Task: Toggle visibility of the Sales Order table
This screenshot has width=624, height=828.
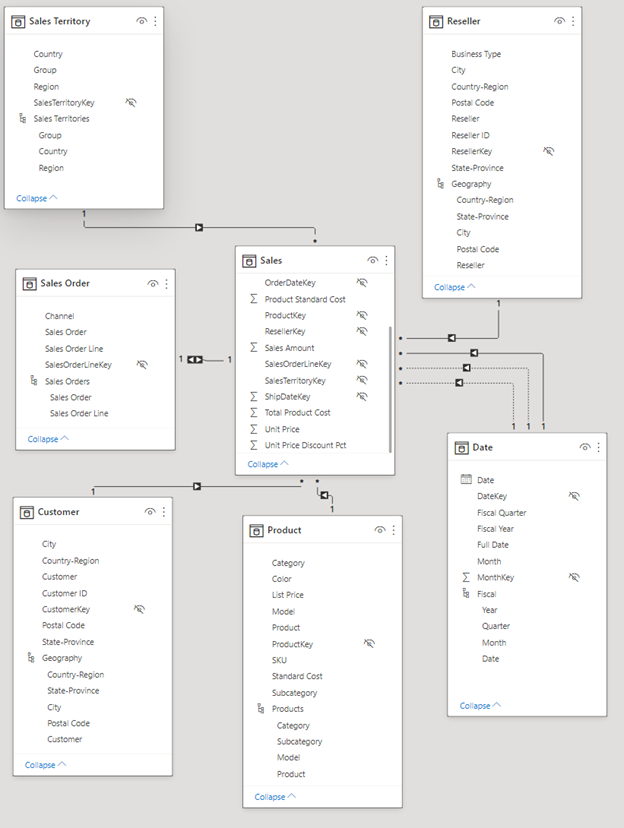Action: click(x=153, y=283)
